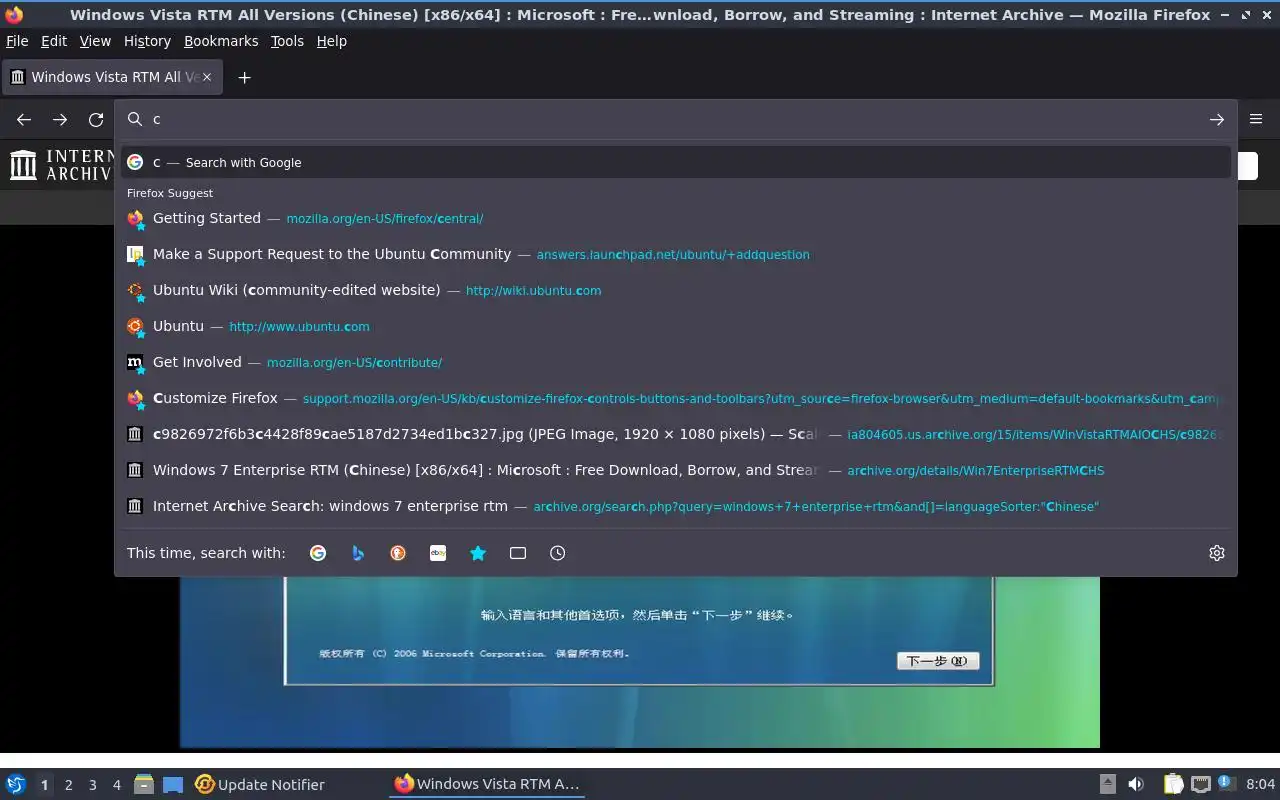
Task: Select the Bing one-off search icon
Action: [x=358, y=553]
